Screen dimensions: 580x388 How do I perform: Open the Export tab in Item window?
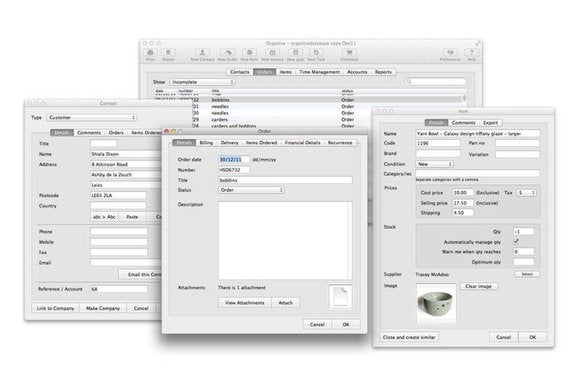(490, 123)
